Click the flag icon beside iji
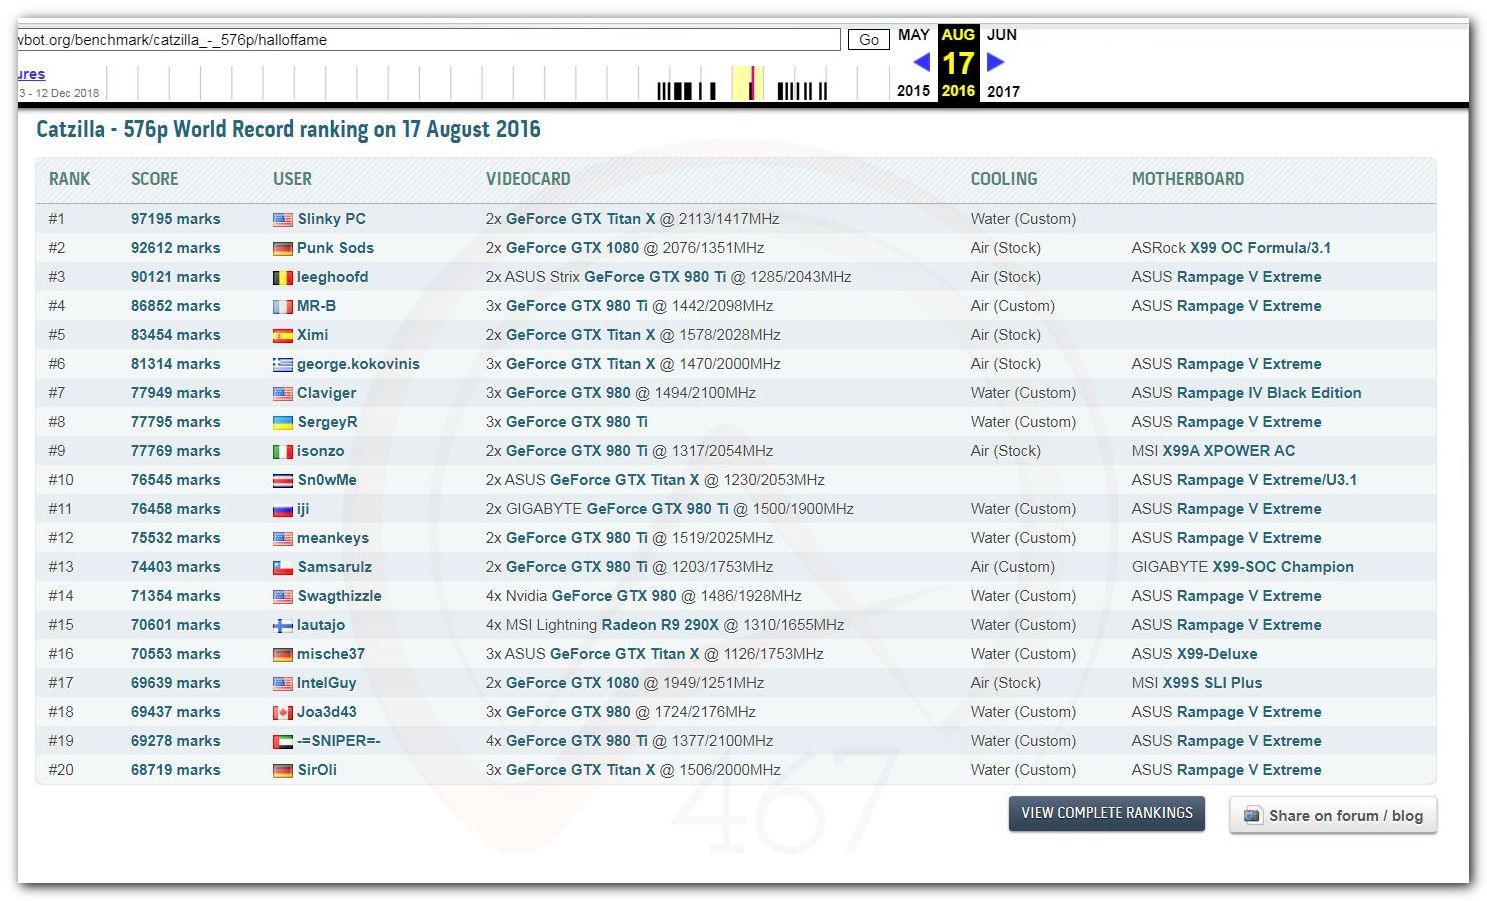Screen dimensions: 1487x901 point(283,509)
